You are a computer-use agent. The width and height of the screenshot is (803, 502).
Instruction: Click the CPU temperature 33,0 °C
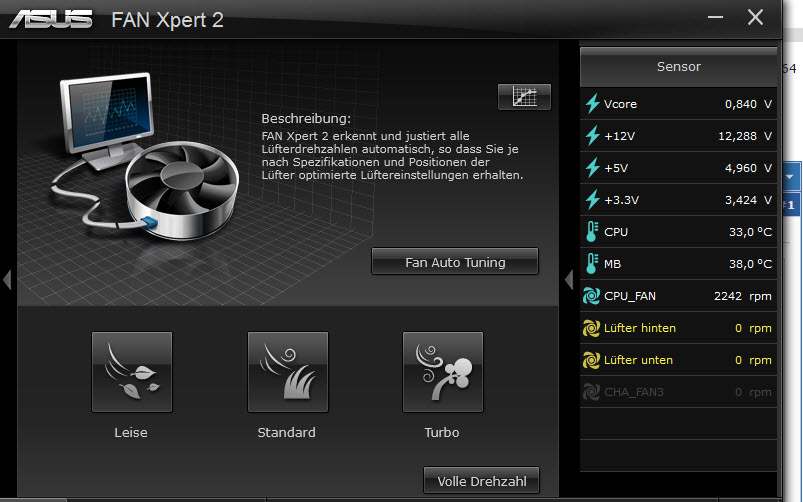tap(750, 232)
